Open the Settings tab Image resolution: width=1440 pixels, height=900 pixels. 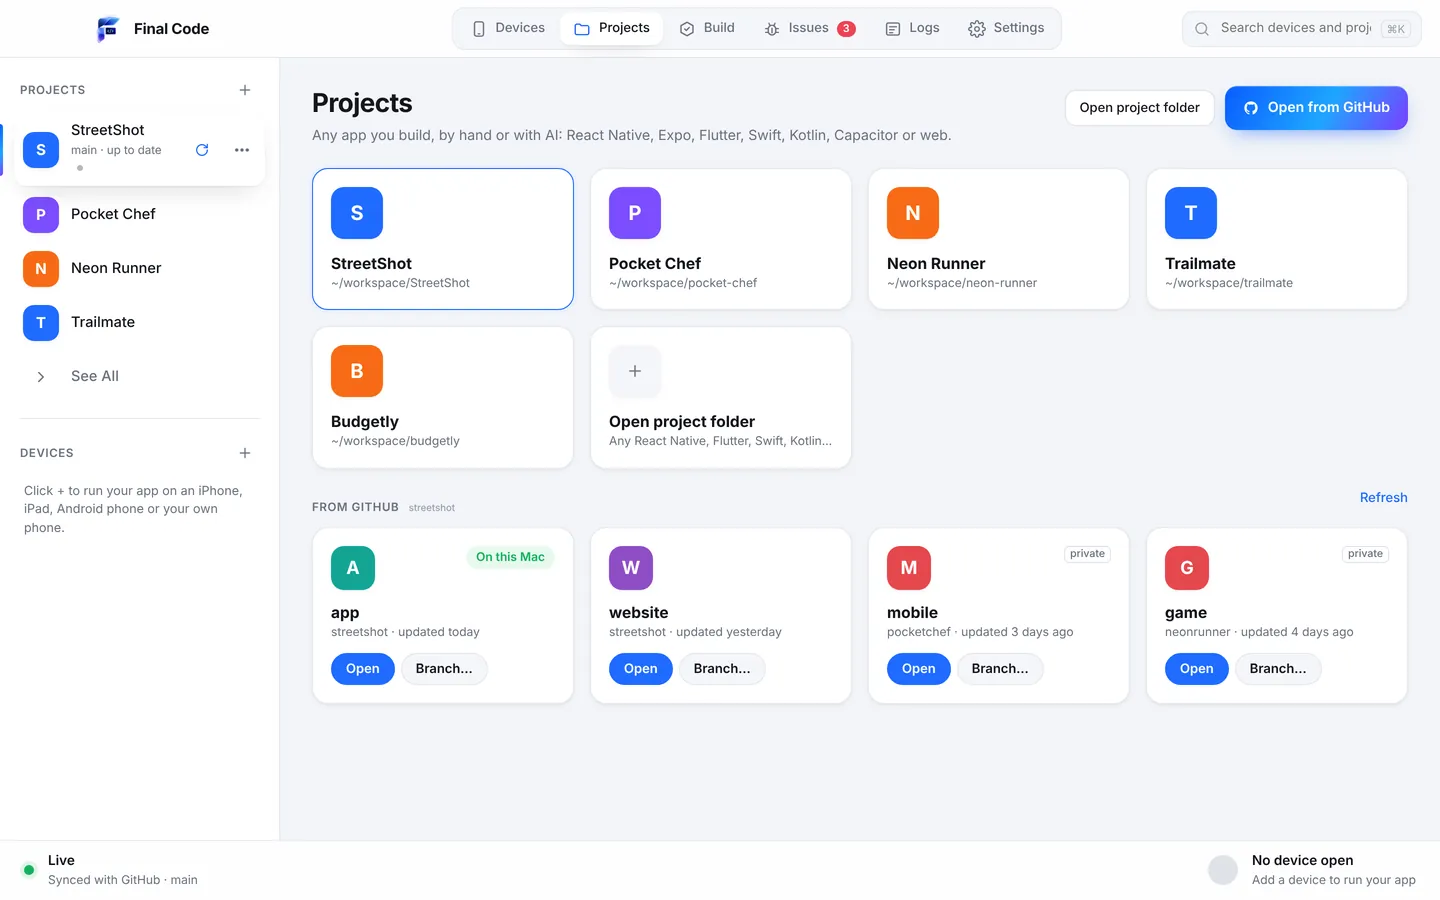1006,28
